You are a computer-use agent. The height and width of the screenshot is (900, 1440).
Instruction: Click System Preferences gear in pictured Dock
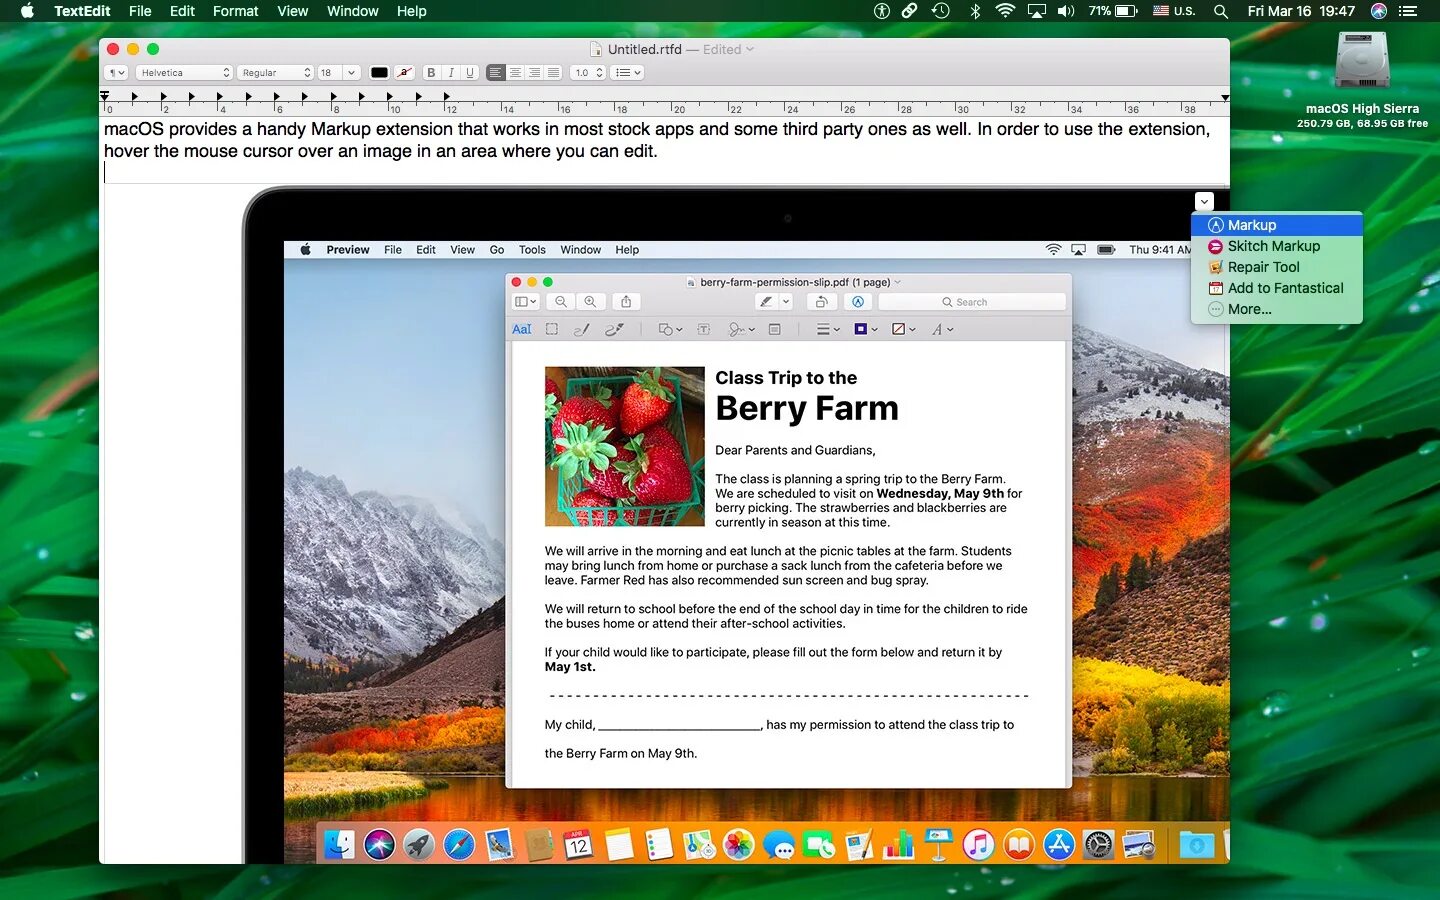click(1098, 845)
